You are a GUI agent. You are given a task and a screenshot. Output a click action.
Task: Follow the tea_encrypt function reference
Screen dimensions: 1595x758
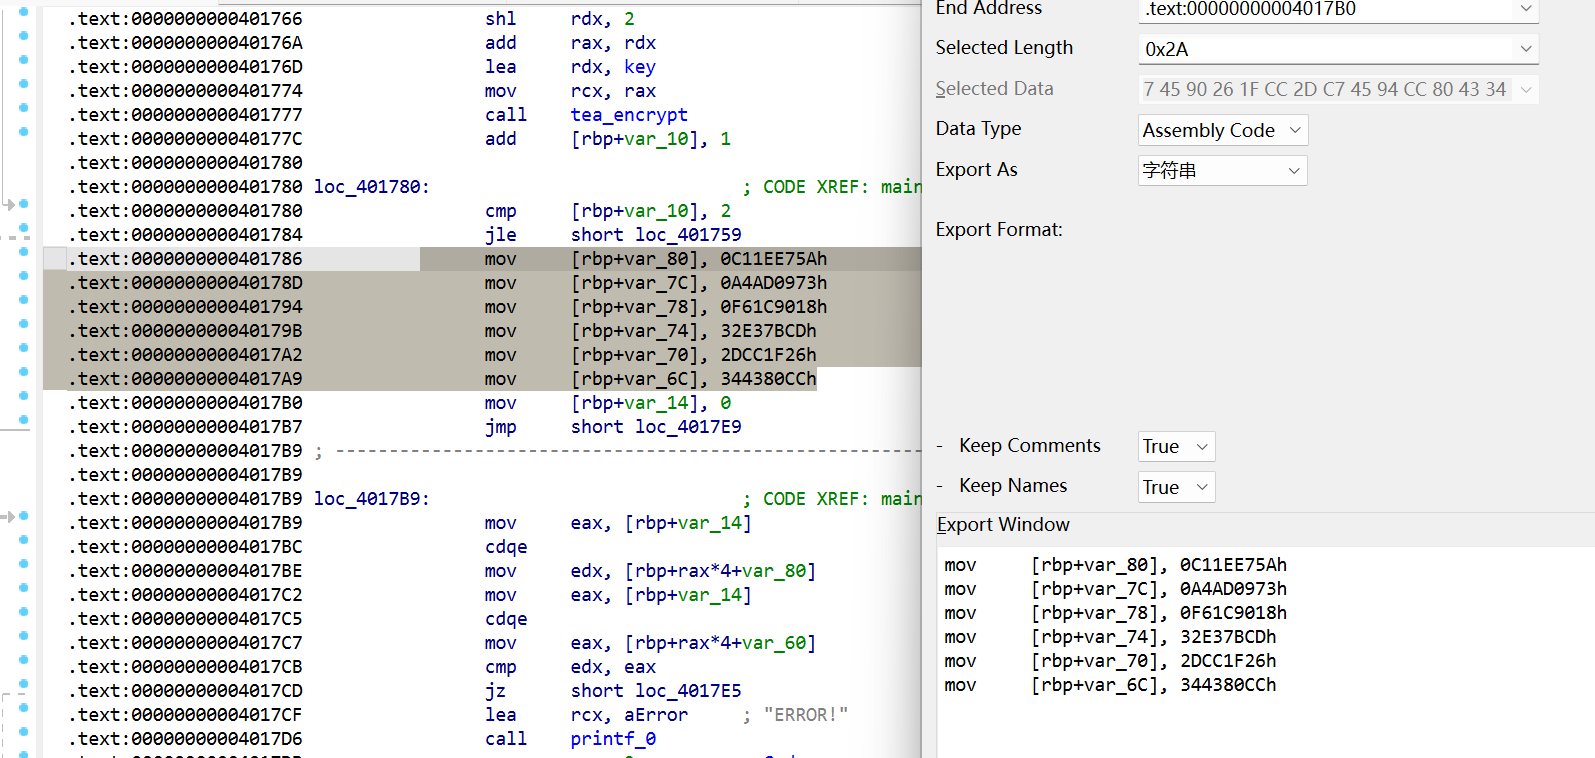click(x=628, y=115)
